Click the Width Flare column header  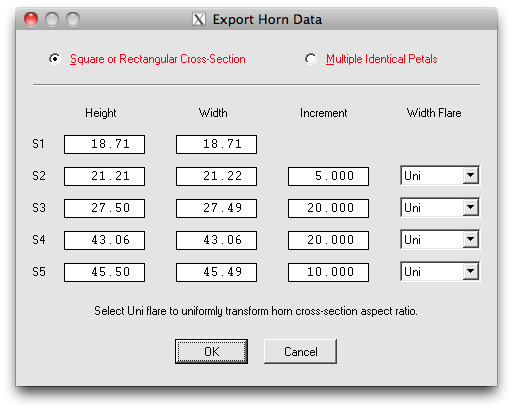(434, 113)
